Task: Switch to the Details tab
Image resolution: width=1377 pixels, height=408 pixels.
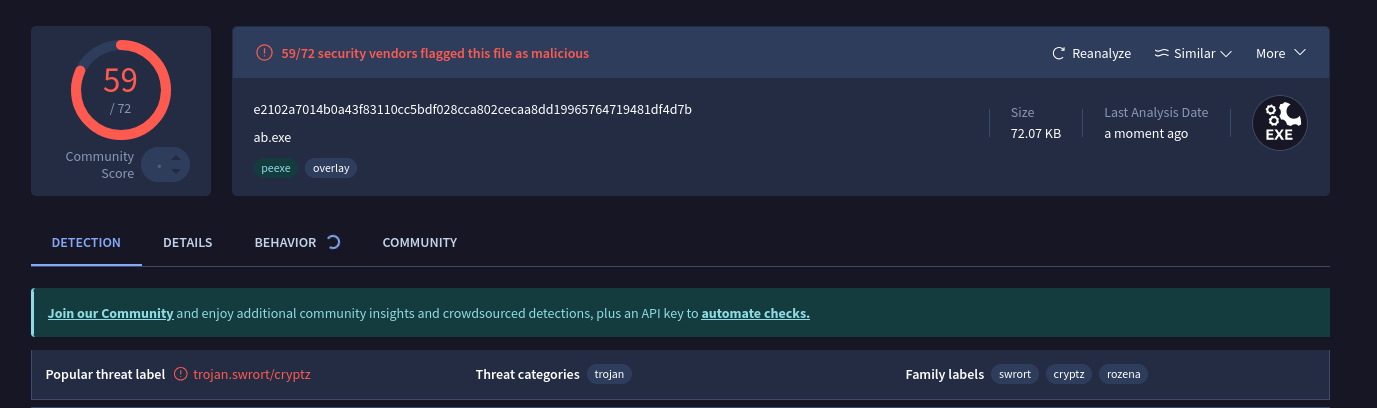Action: coord(188,242)
